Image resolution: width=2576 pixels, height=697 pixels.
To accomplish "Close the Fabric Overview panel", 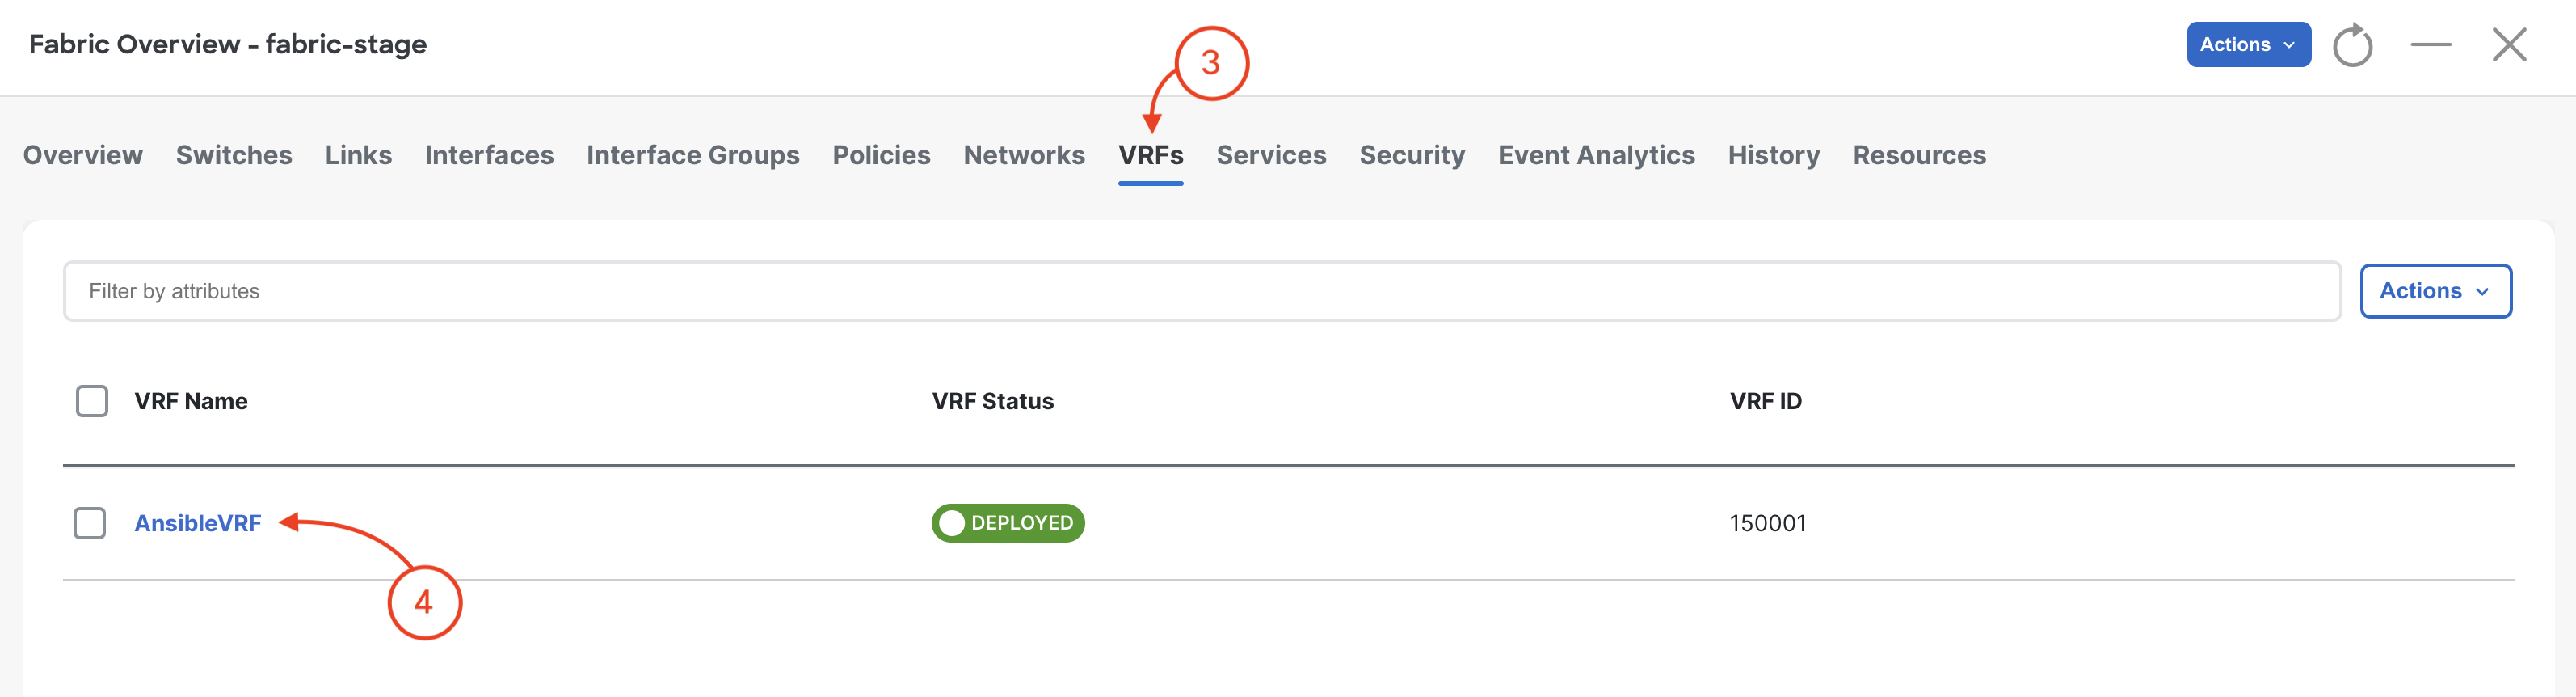I will tap(2509, 45).
